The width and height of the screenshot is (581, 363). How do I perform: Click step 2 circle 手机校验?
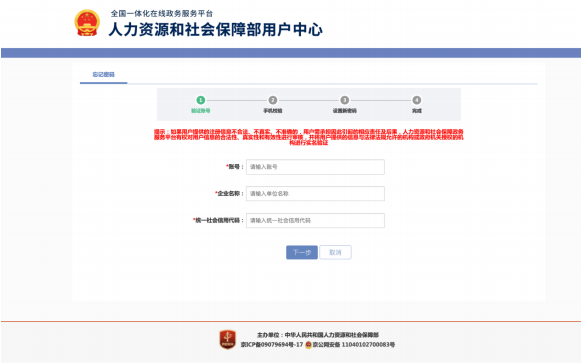point(273,100)
